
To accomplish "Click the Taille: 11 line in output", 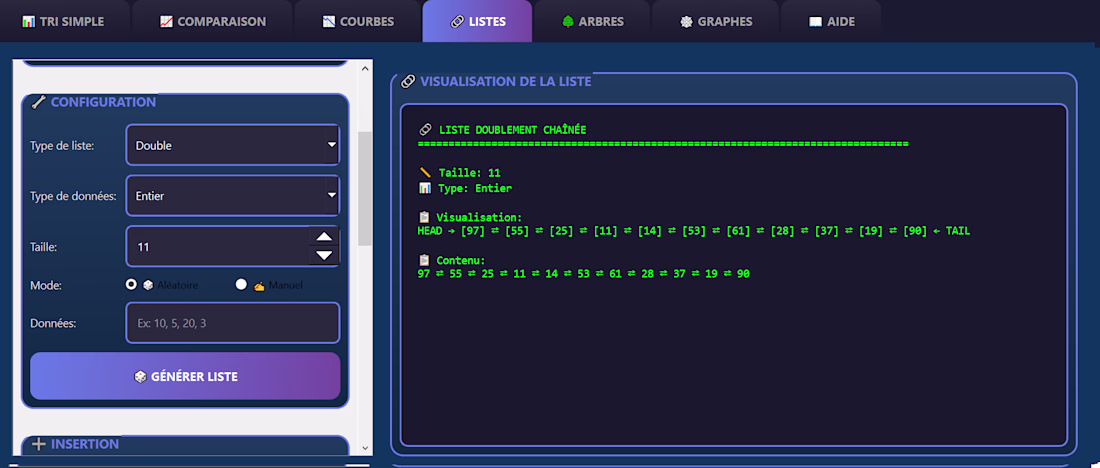I will coord(470,173).
